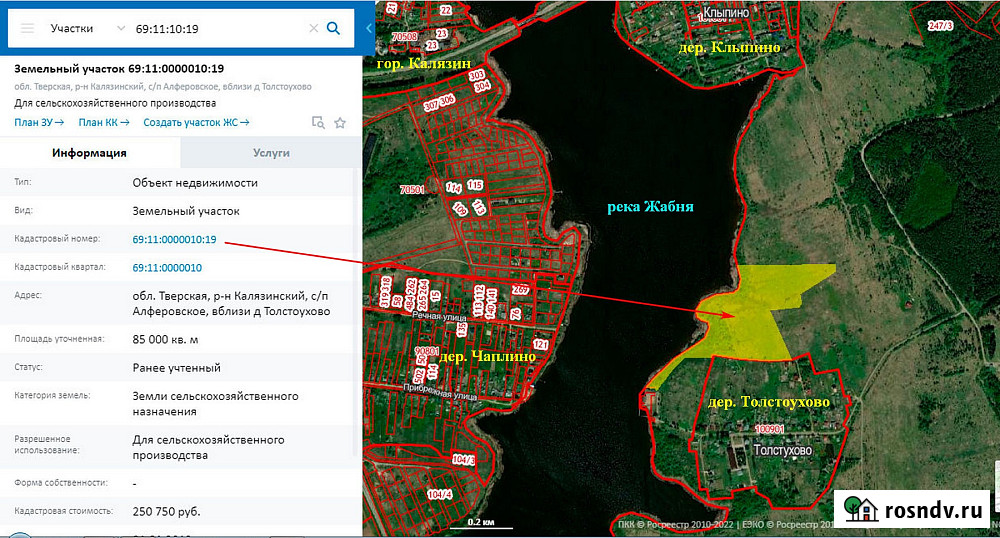Screen dimensions: 1000x538
Task: Expand search type list with chevron arrow
Action: pos(120,28)
